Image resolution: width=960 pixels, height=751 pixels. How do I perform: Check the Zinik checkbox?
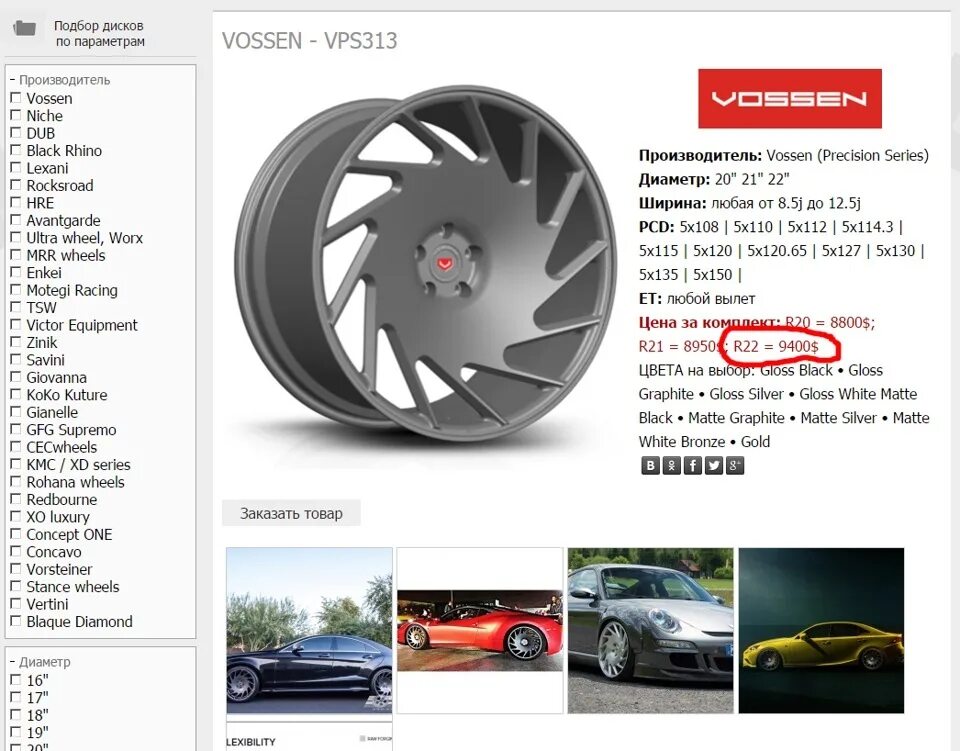point(16,342)
